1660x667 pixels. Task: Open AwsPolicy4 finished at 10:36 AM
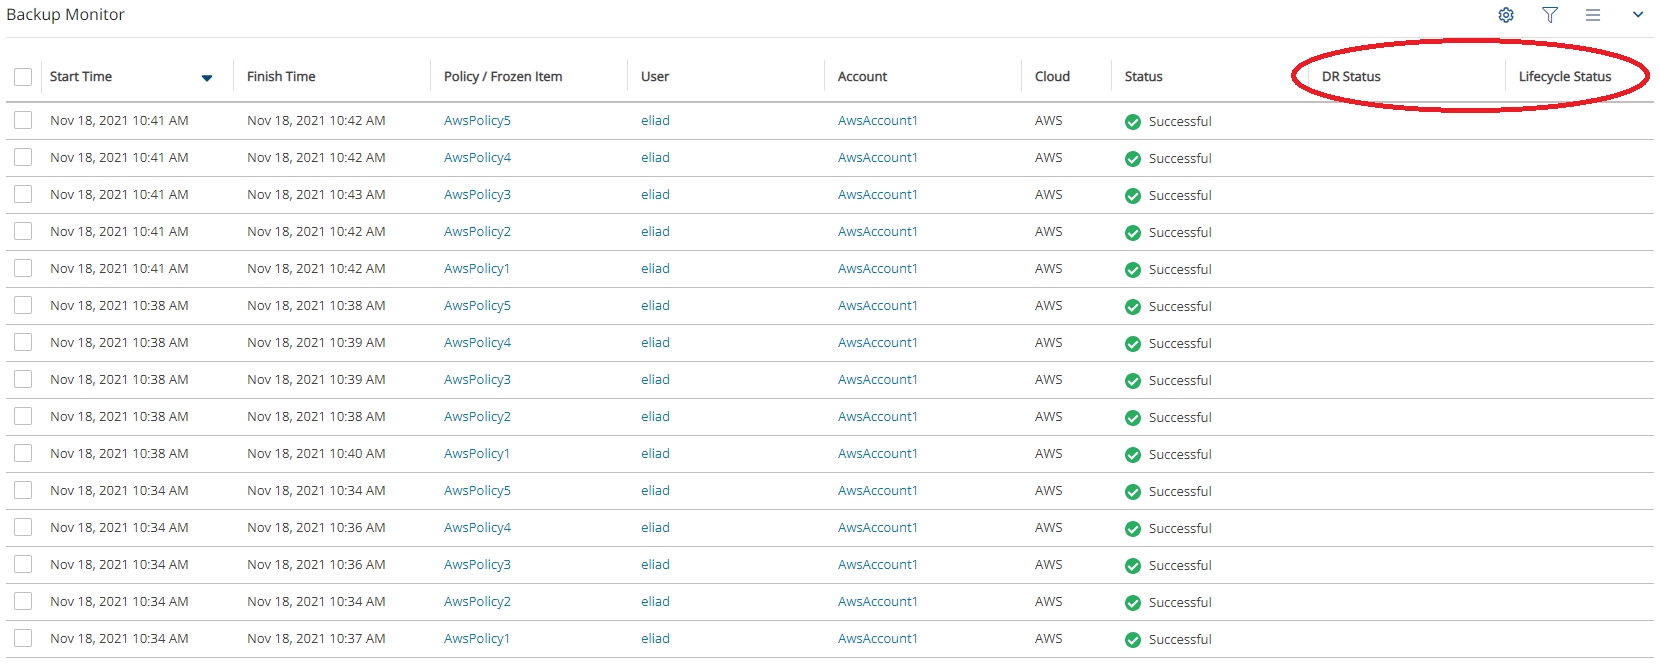pyautogui.click(x=477, y=528)
